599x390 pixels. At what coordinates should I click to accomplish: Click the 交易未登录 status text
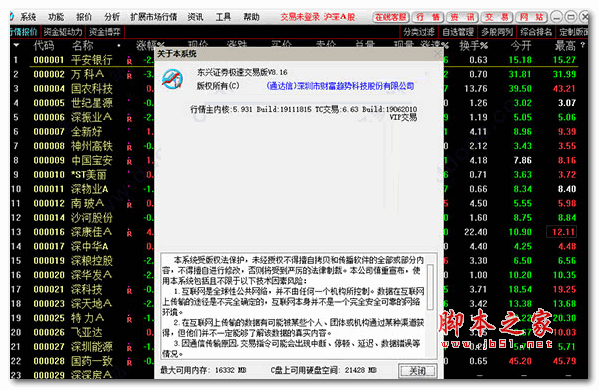[300, 17]
